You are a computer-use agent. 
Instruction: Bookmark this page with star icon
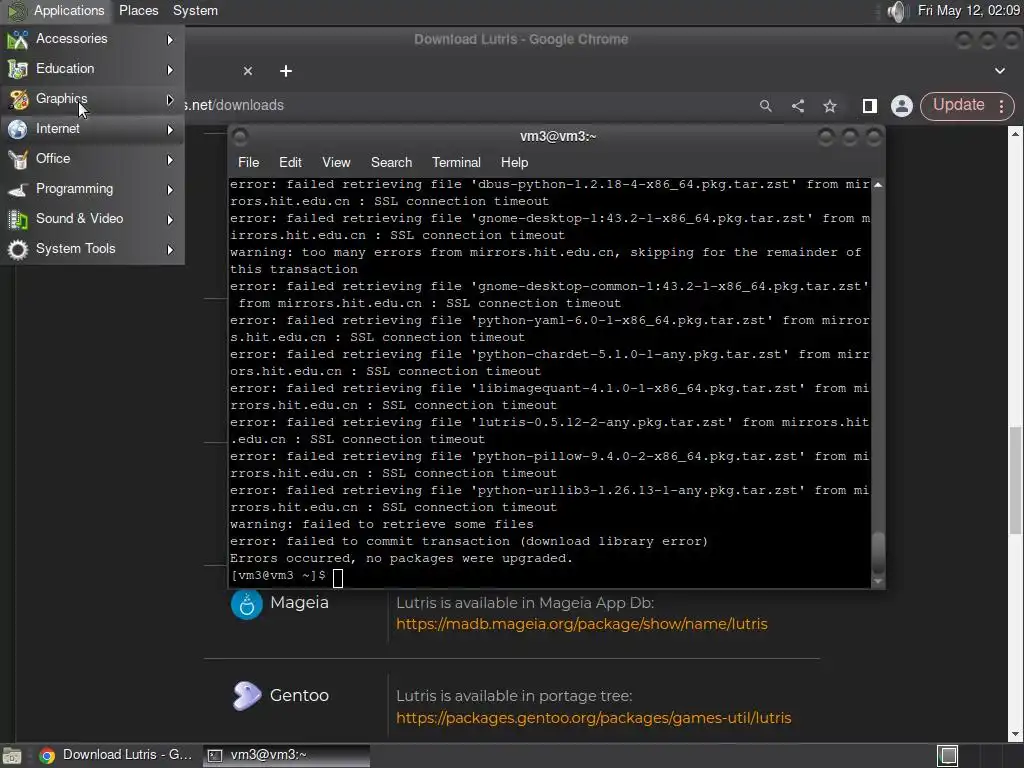pyautogui.click(x=830, y=106)
